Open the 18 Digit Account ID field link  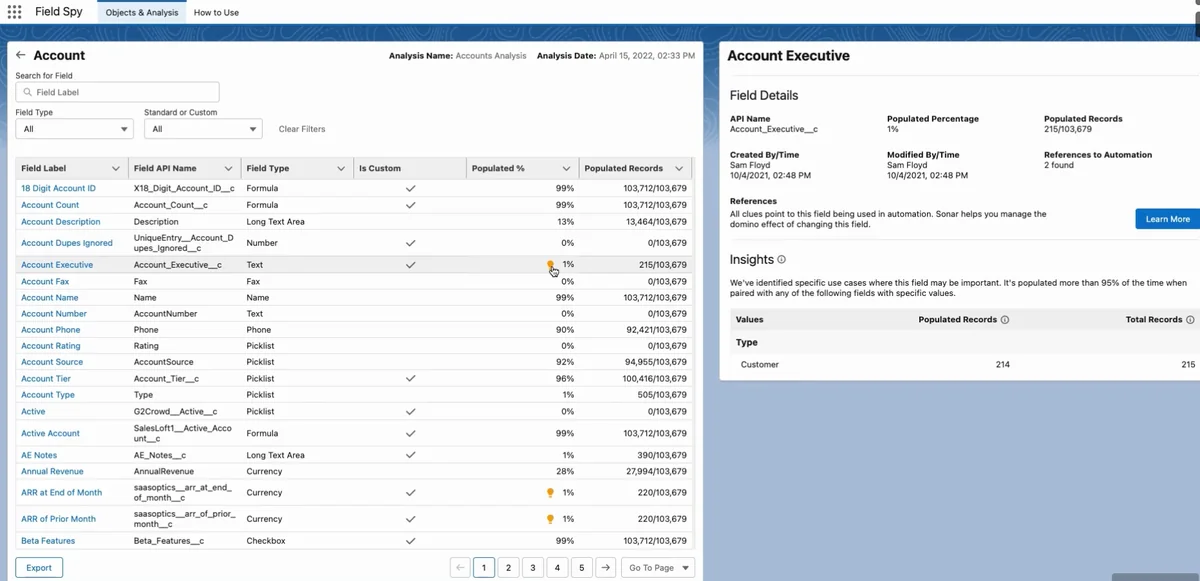[x=59, y=188]
